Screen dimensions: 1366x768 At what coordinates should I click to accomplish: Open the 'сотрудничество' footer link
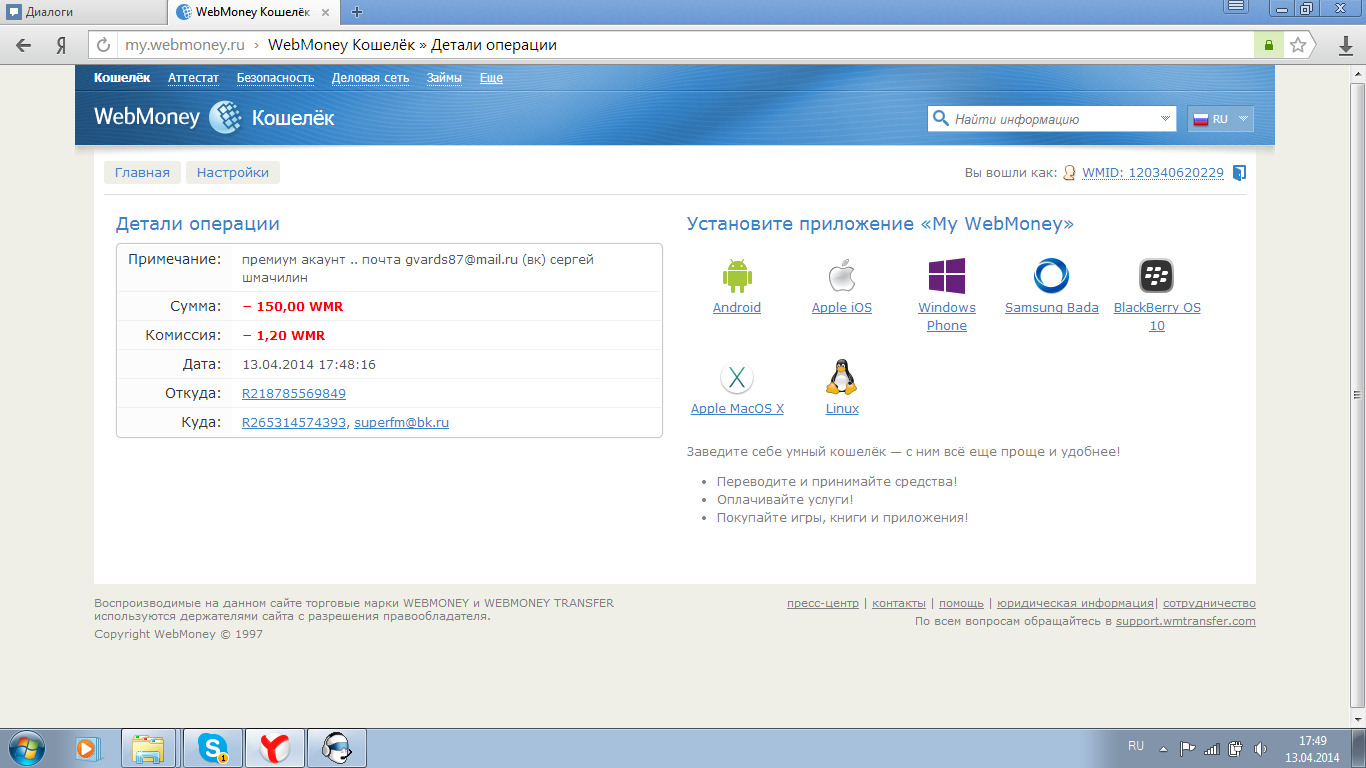coord(1209,603)
